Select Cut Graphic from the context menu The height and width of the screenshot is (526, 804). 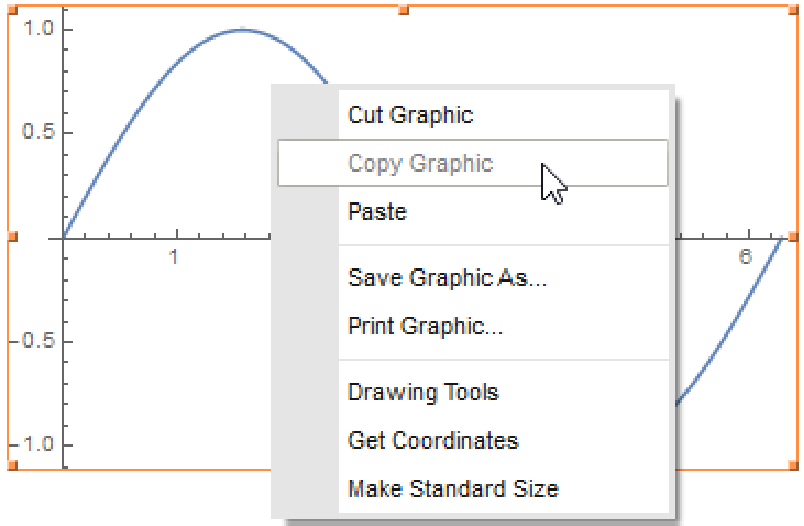410,115
